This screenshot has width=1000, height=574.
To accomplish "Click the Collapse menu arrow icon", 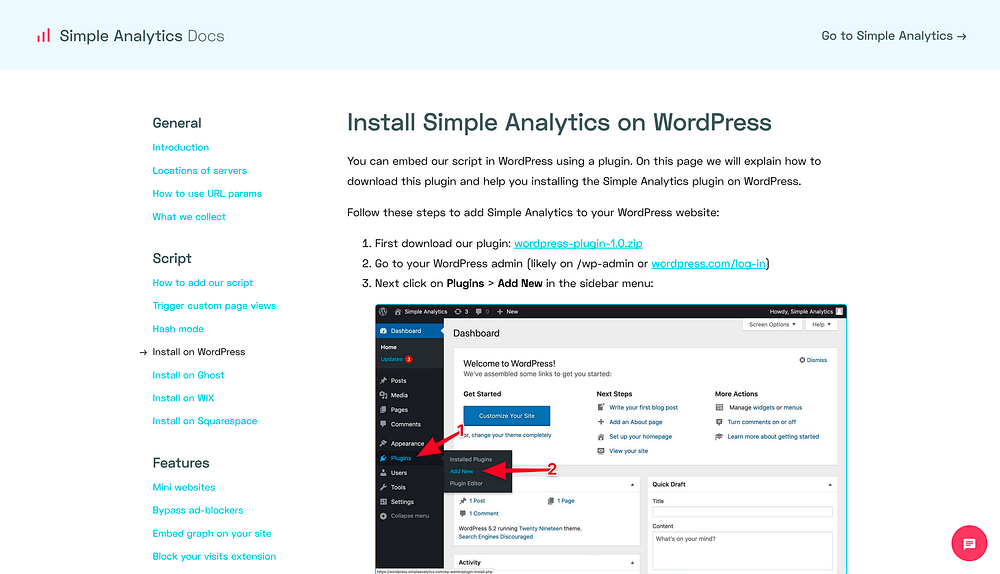I will (x=383, y=516).
